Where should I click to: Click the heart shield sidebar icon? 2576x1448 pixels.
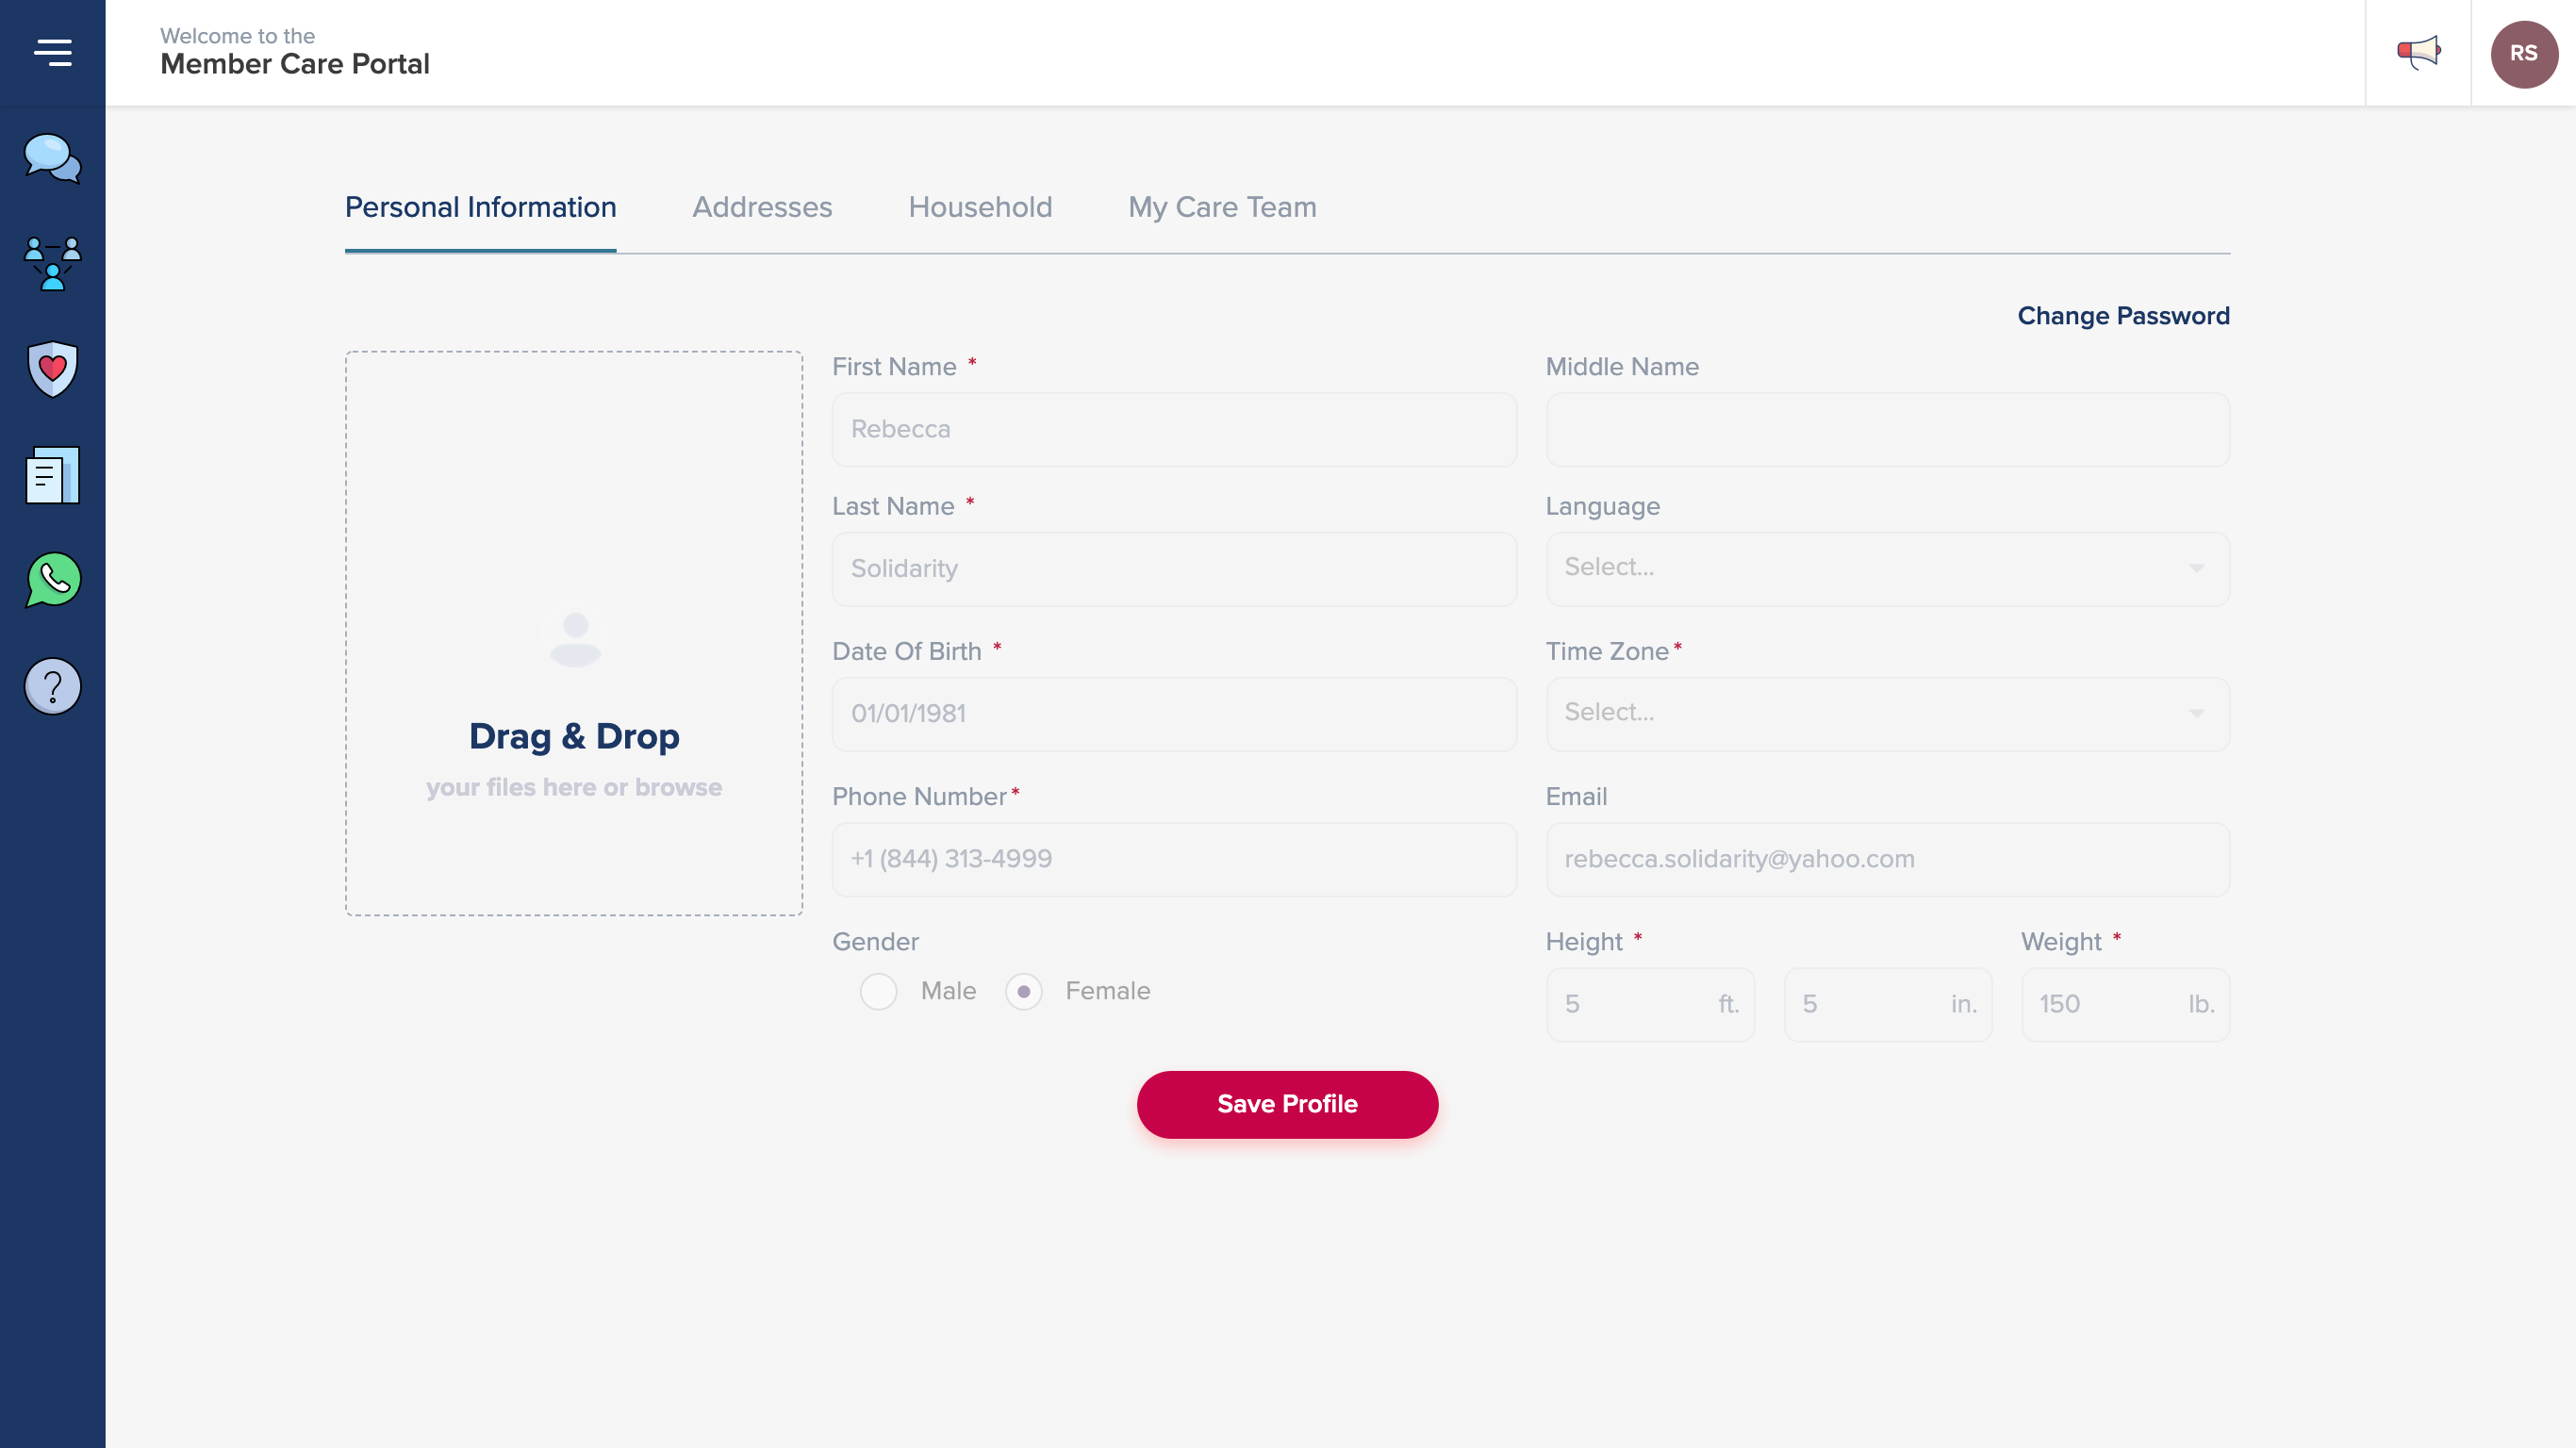[x=52, y=369]
